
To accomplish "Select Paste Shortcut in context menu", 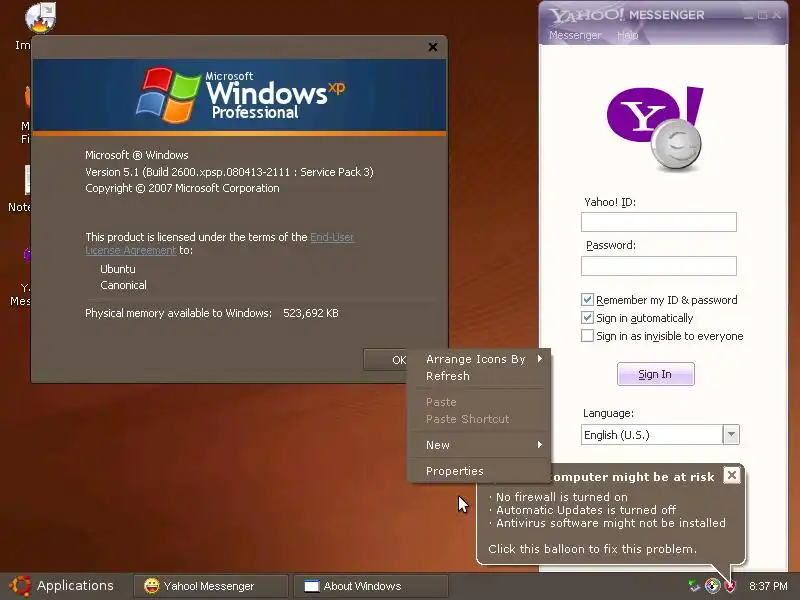I will point(479,419).
